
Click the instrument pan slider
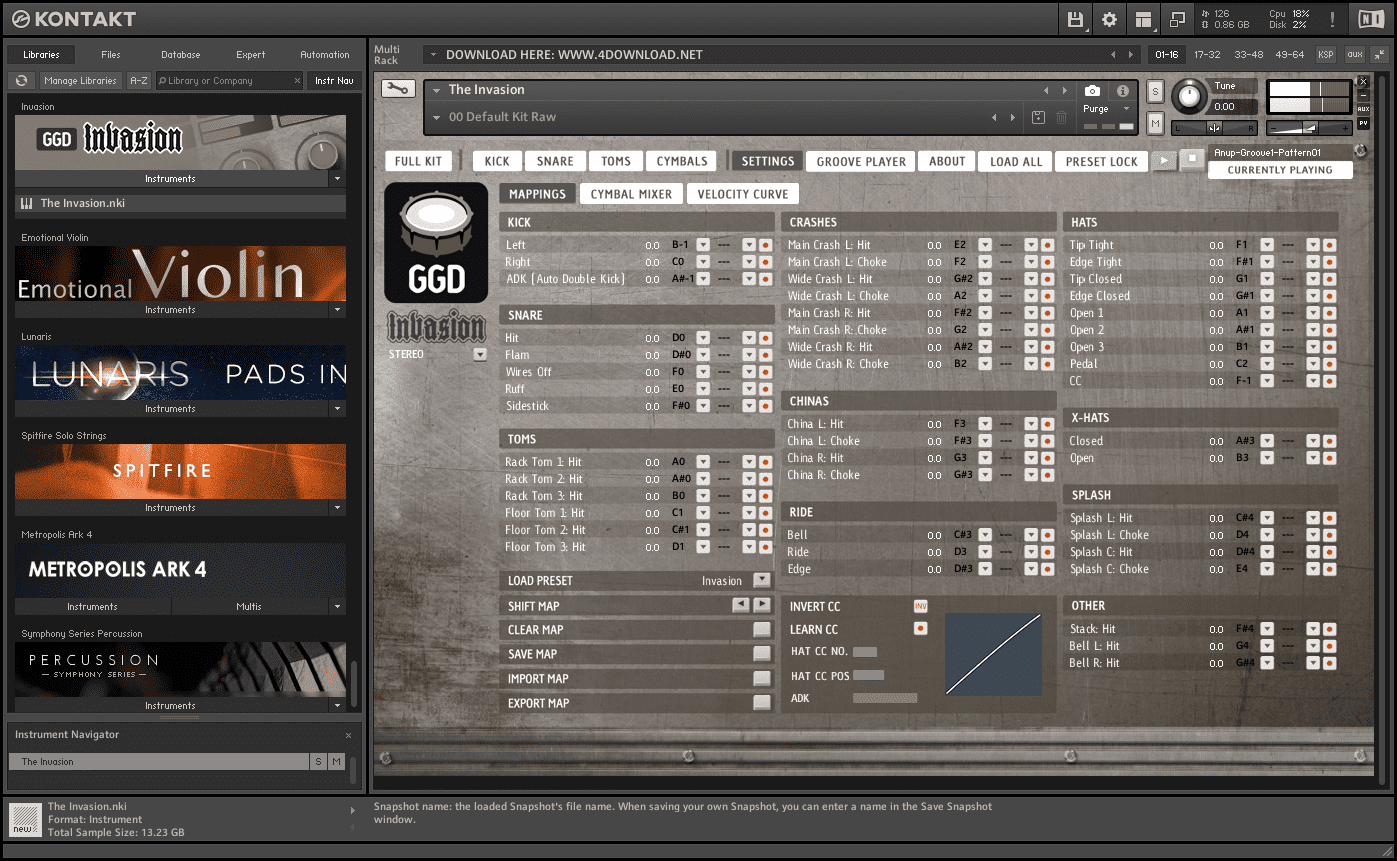pos(1215,128)
